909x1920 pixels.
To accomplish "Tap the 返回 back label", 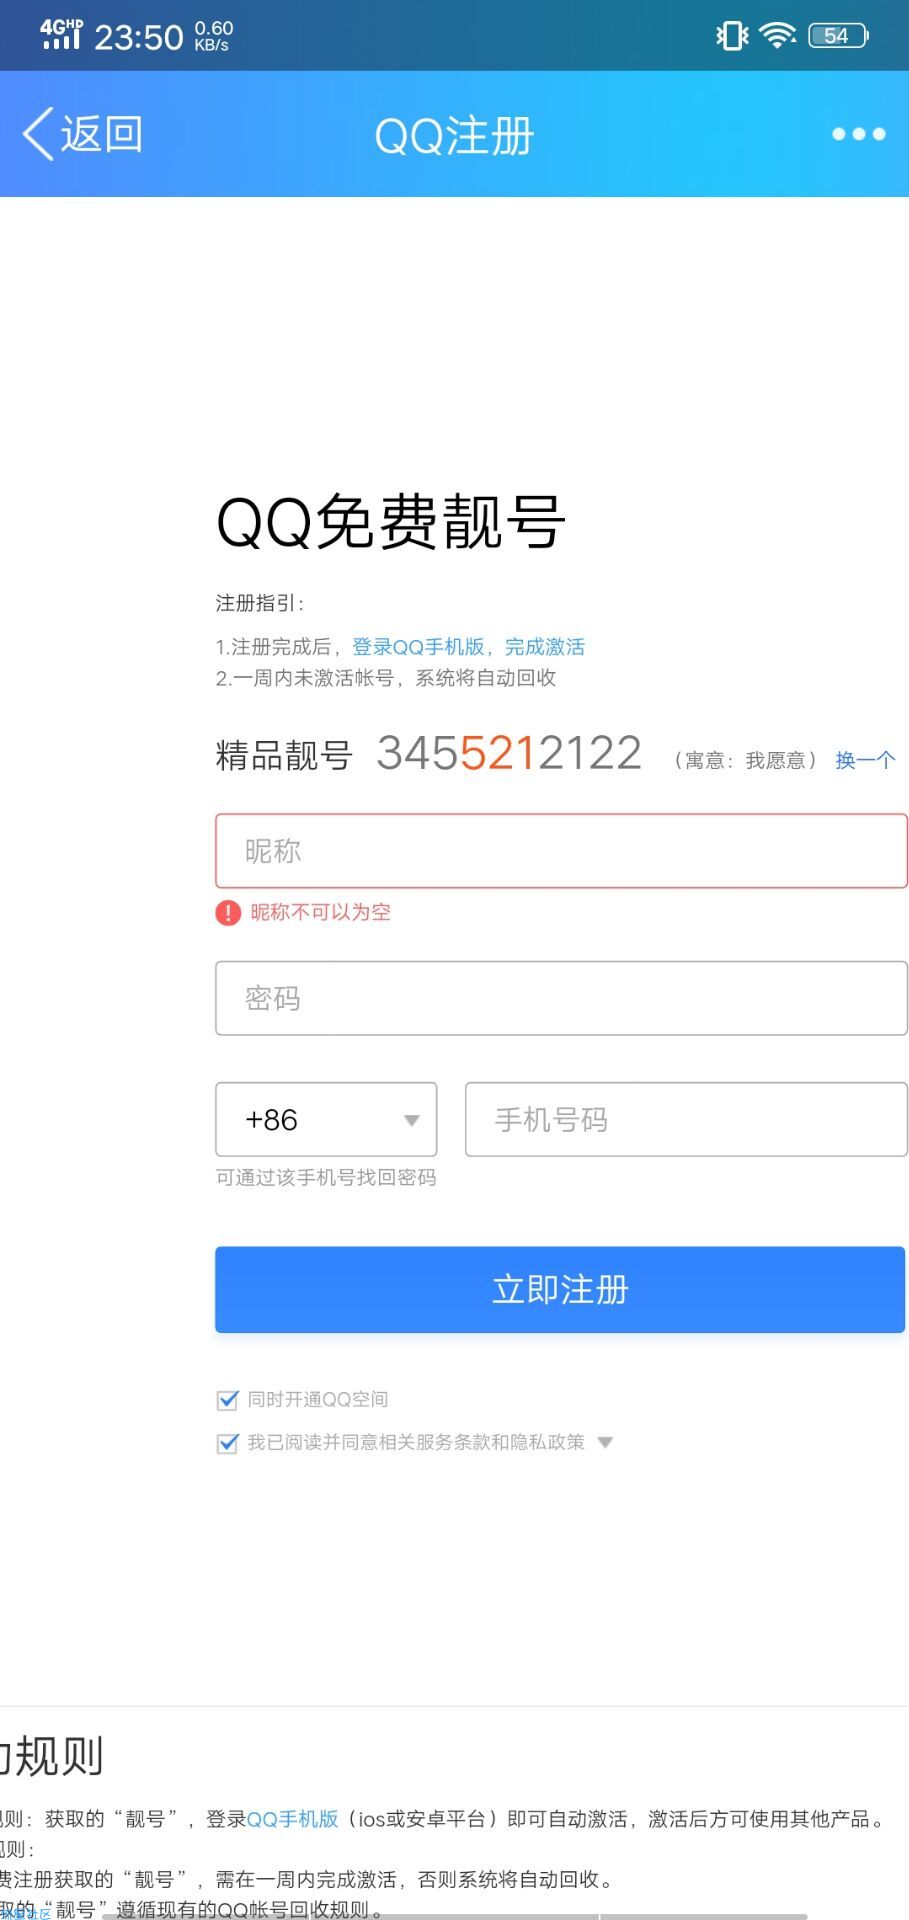I will pyautogui.click(x=101, y=134).
